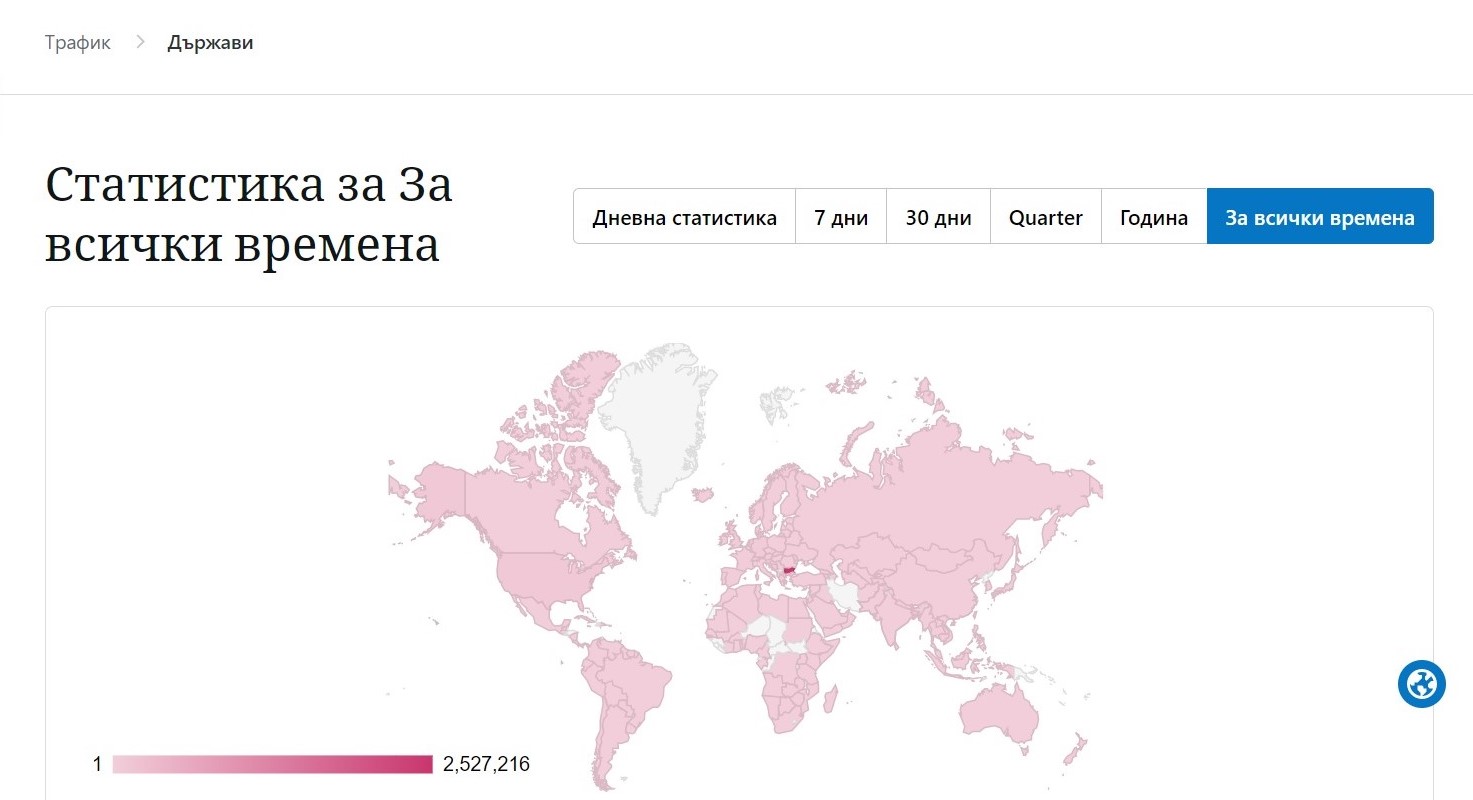Select the 30 дни period tab
This screenshot has width=1473, height=800.
[938, 217]
